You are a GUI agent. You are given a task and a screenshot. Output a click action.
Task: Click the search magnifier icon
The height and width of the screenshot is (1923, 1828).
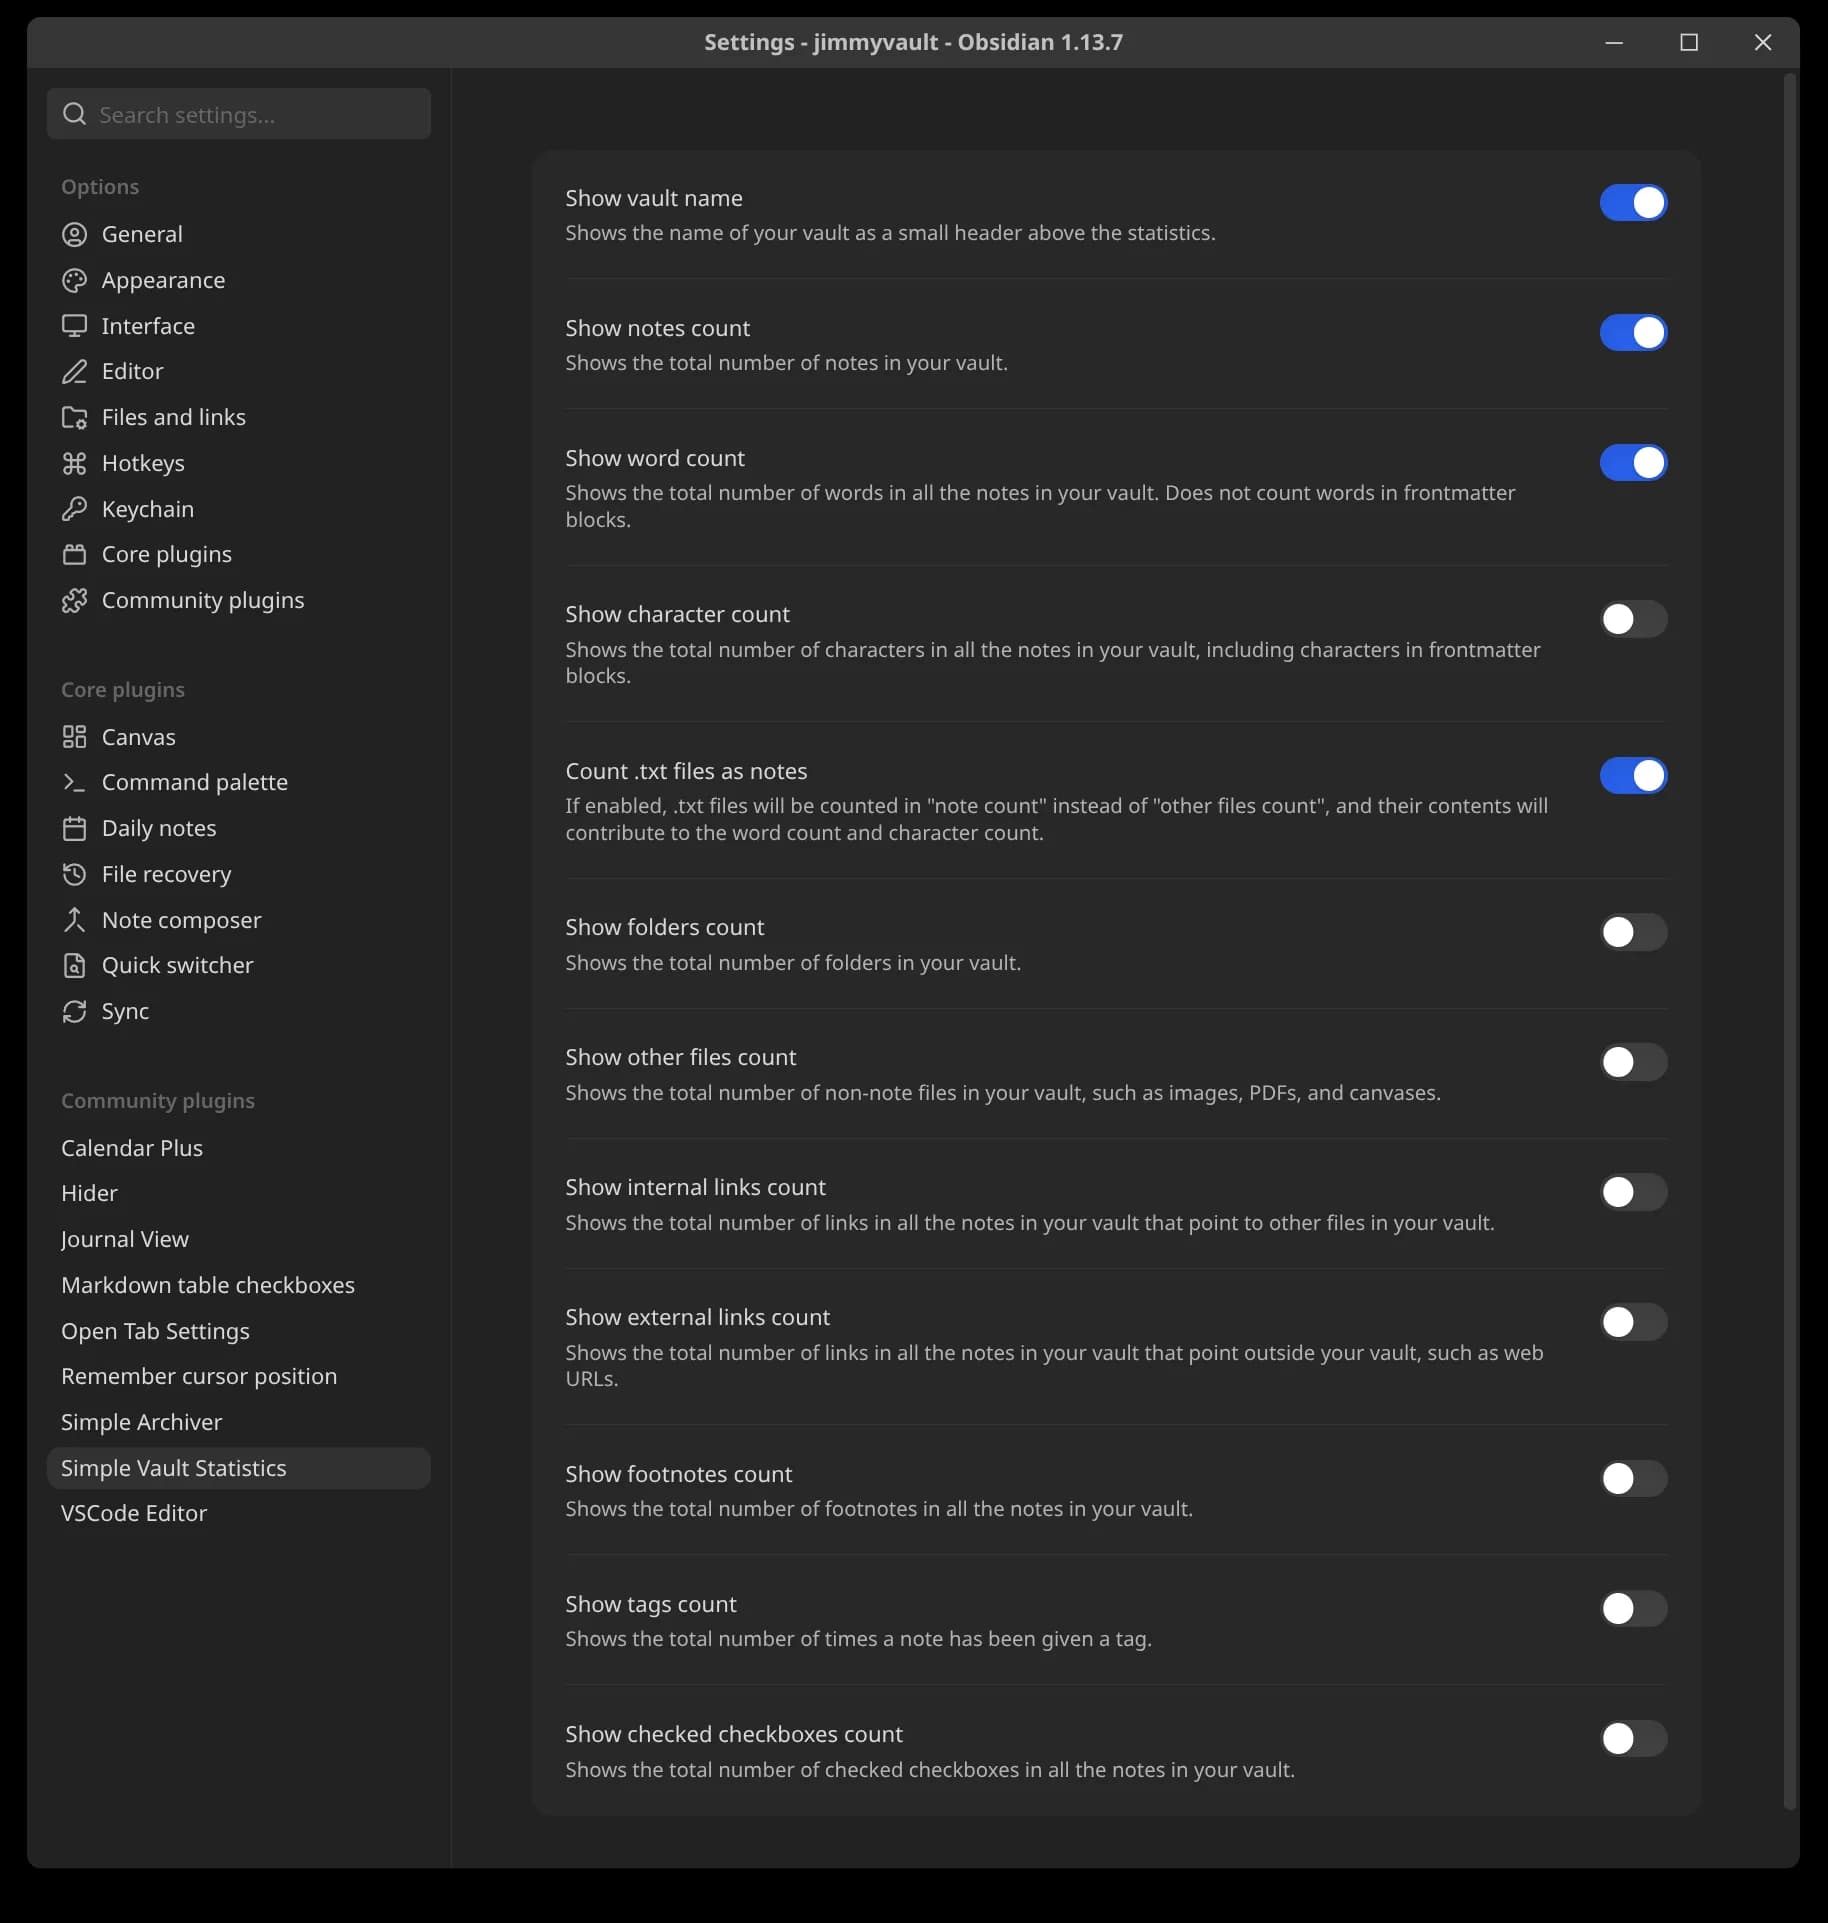[75, 114]
